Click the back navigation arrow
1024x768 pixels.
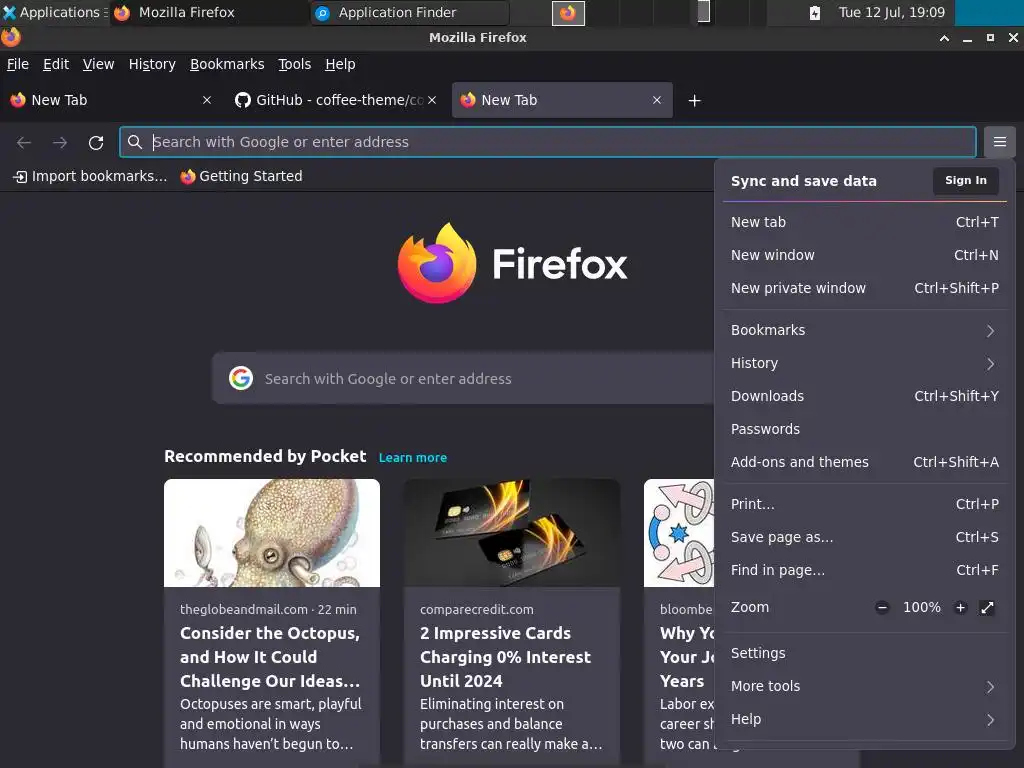(24, 142)
